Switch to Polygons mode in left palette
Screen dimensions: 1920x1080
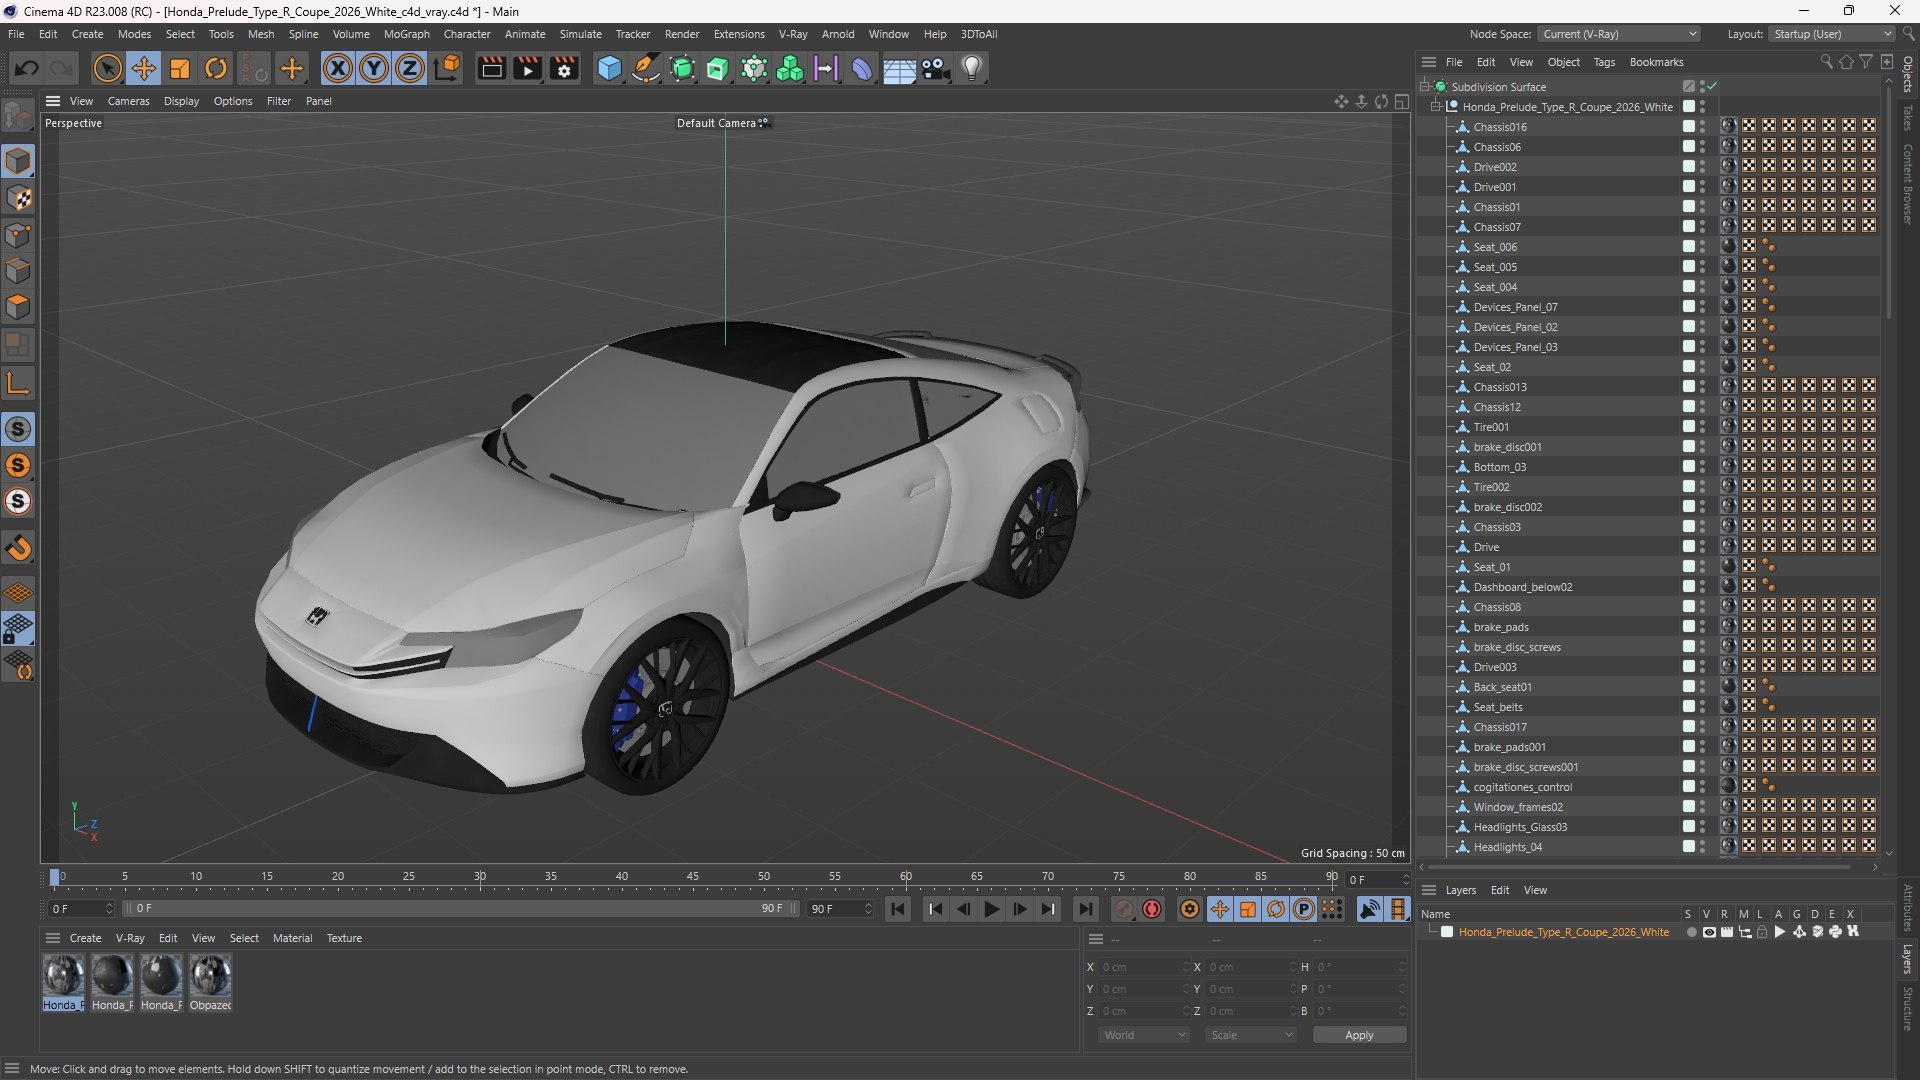click(18, 307)
